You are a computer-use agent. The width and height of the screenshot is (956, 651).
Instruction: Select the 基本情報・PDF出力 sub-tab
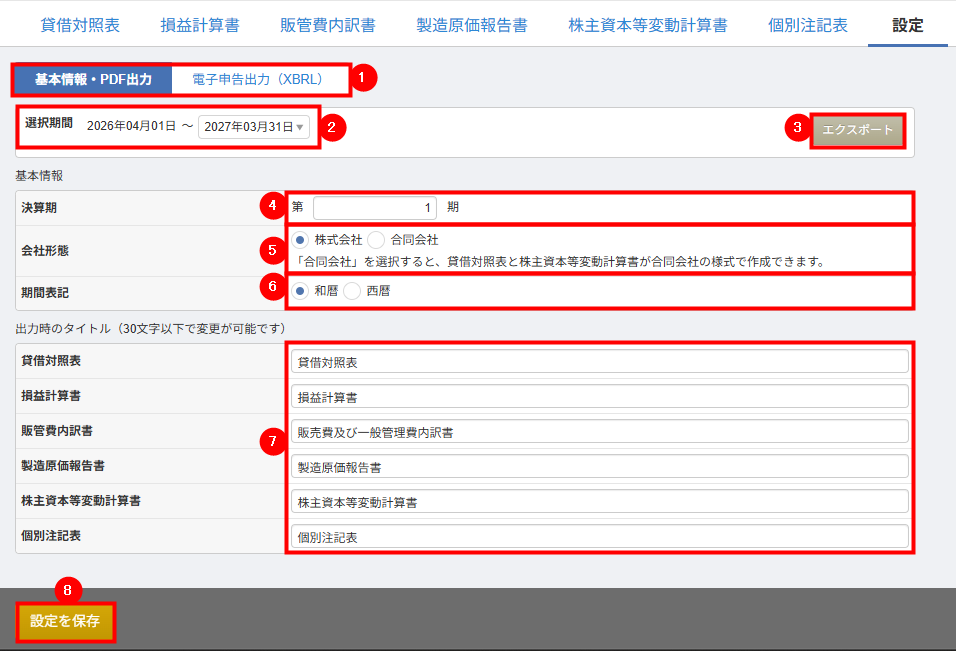click(93, 79)
